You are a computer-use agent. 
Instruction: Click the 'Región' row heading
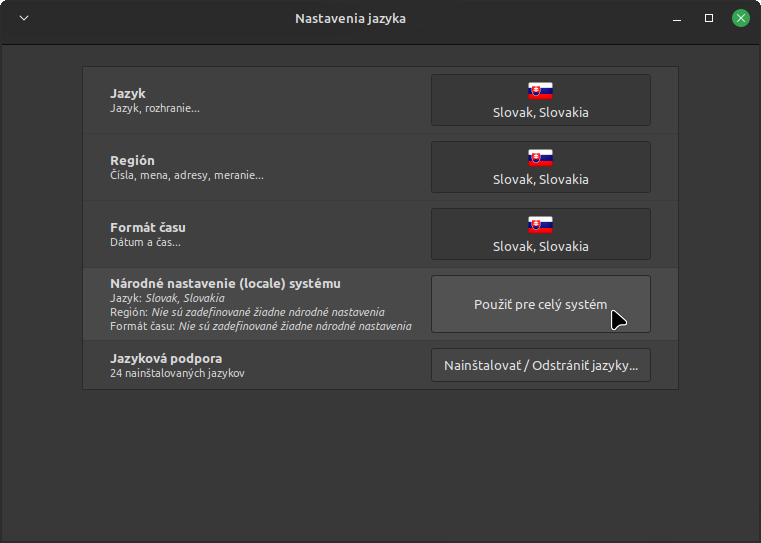(132, 160)
